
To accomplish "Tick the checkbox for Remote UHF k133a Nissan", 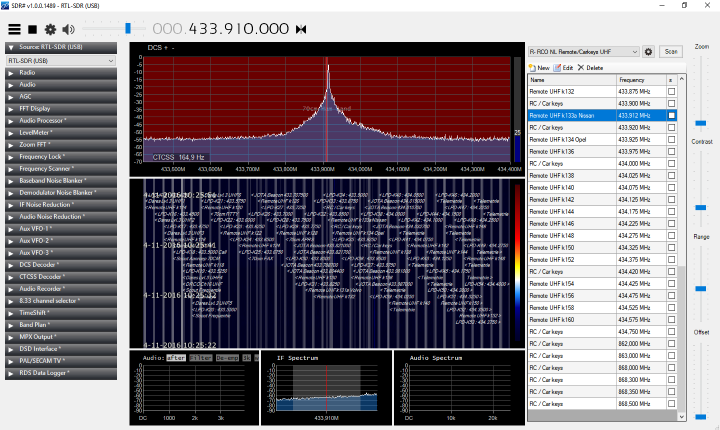I will coord(671,115).
